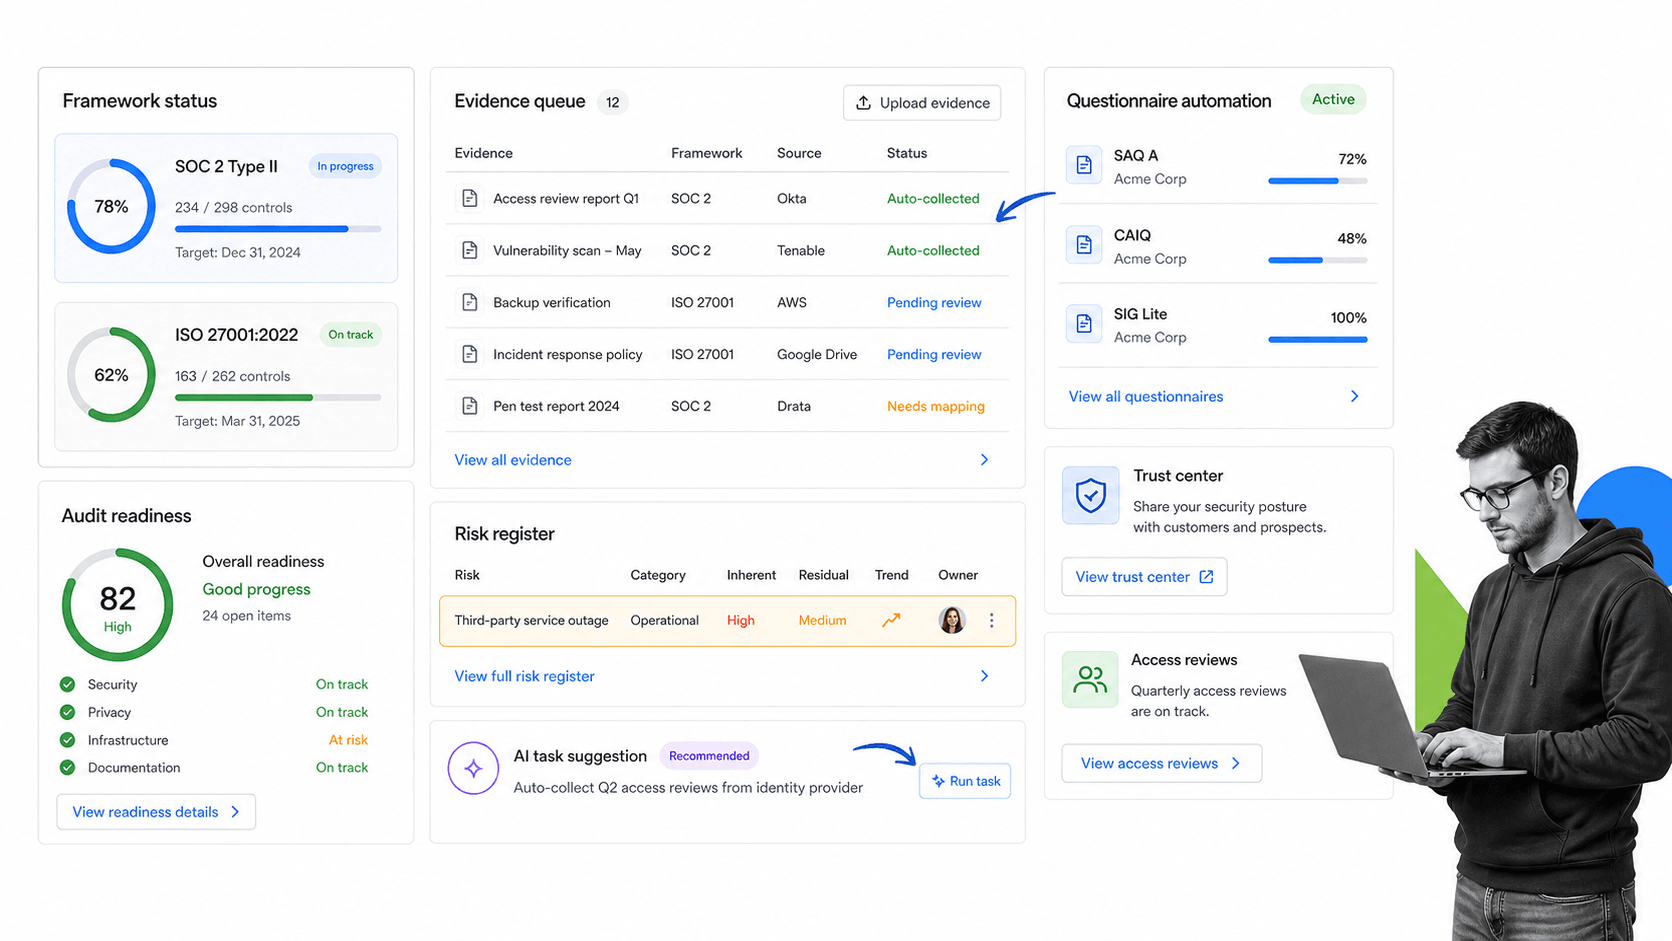Click the SIG Lite questionnaire file icon
This screenshot has width=1672, height=941.
[1084, 324]
